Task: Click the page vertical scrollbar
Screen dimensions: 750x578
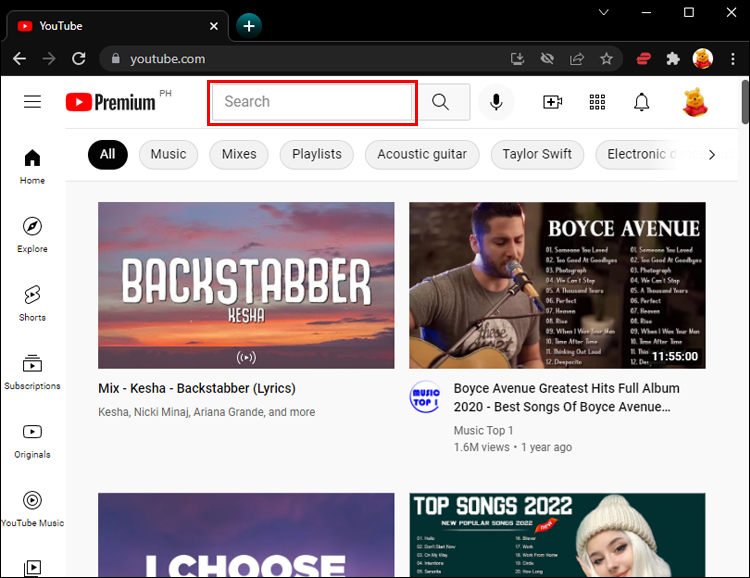Action: point(745,102)
